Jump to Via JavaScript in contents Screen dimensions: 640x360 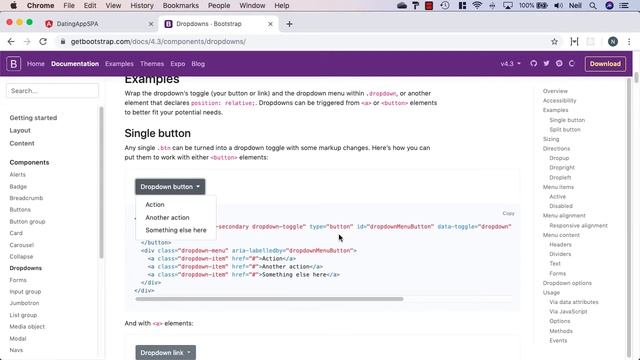coord(568,311)
